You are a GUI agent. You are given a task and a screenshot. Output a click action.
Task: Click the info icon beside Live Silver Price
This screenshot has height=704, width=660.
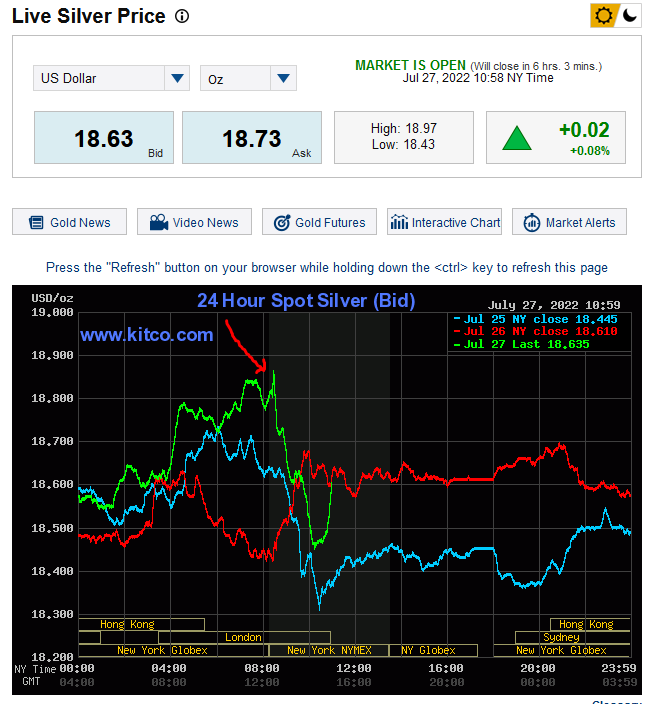[x=182, y=17]
